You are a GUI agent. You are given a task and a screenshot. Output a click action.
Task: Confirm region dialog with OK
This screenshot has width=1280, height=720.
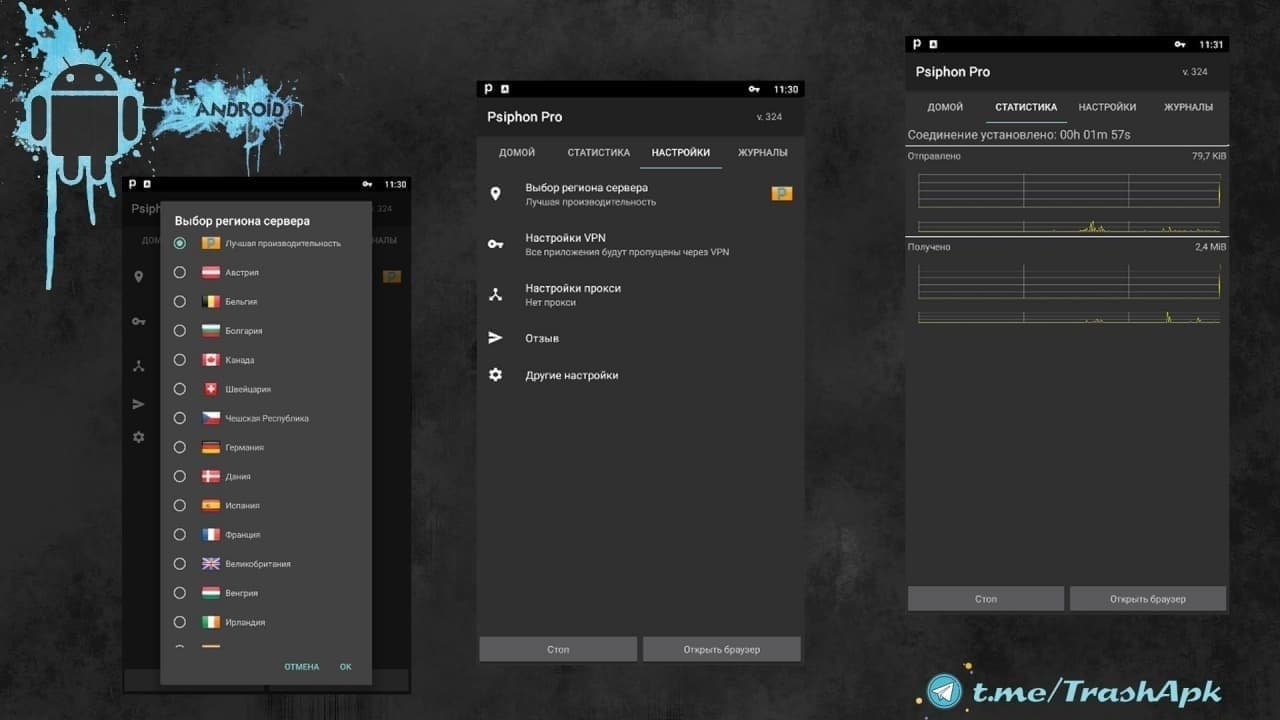(x=346, y=667)
